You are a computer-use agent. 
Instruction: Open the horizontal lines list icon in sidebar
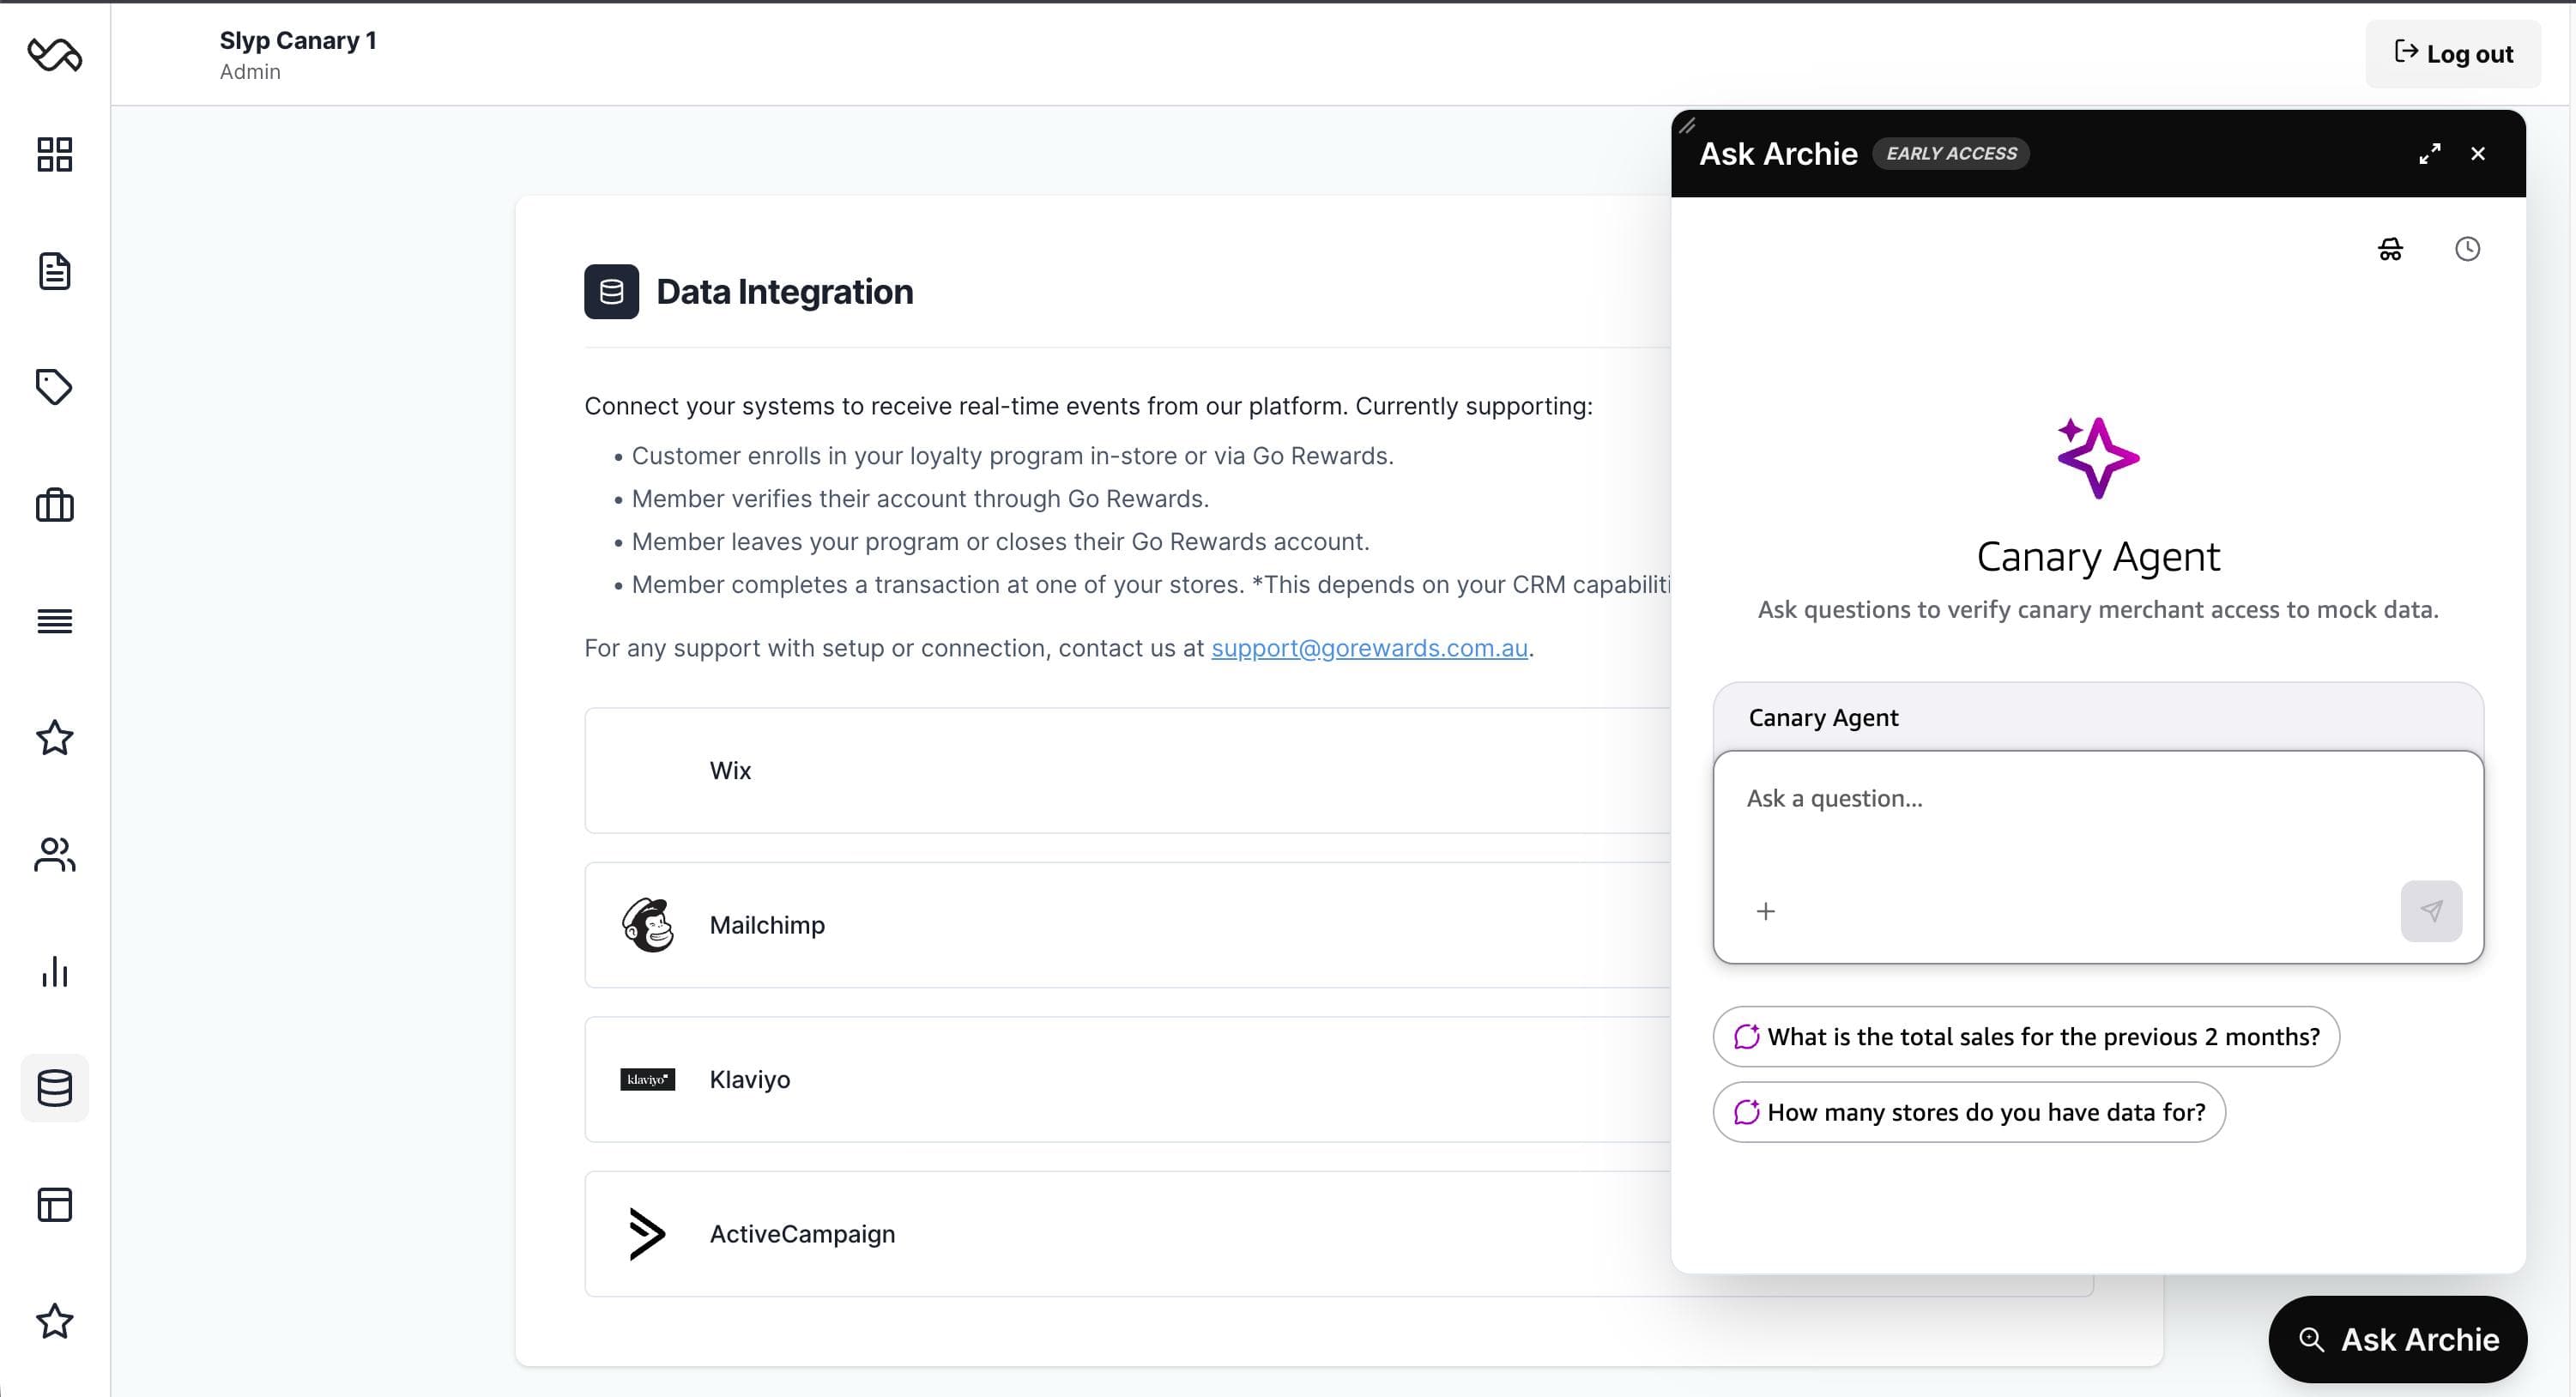tap(54, 621)
